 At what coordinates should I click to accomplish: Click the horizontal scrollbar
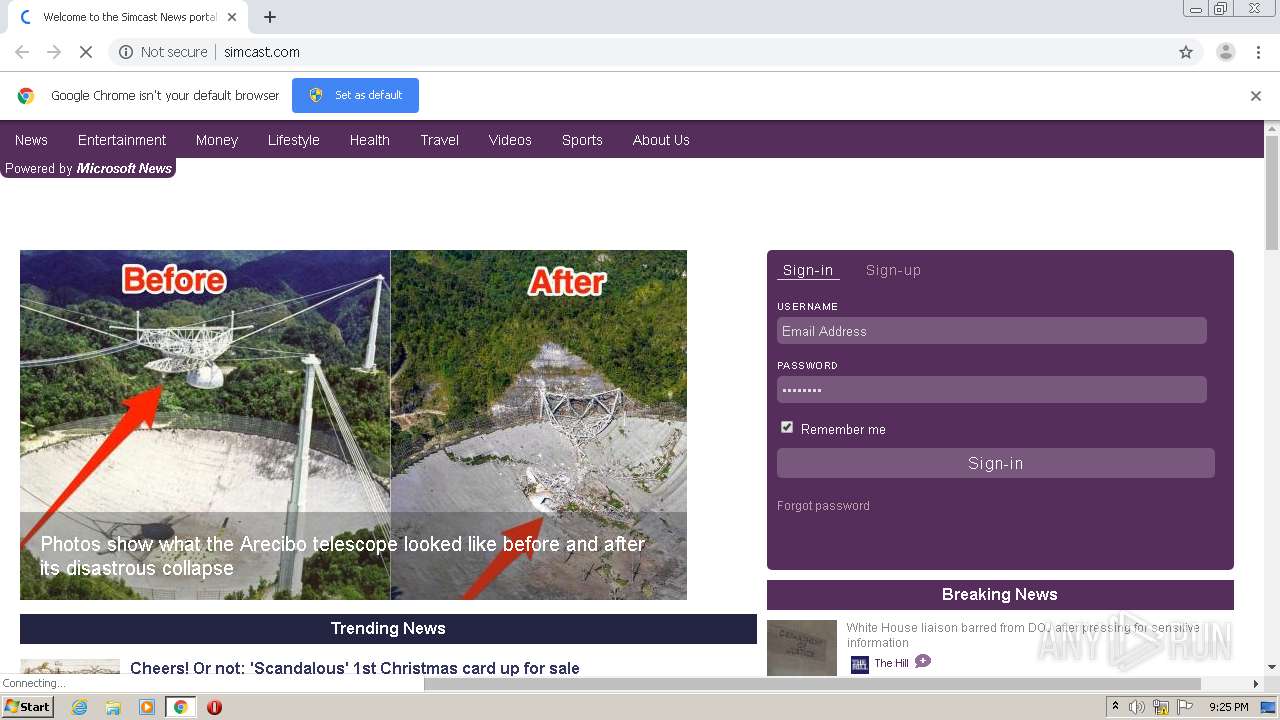pos(812,684)
